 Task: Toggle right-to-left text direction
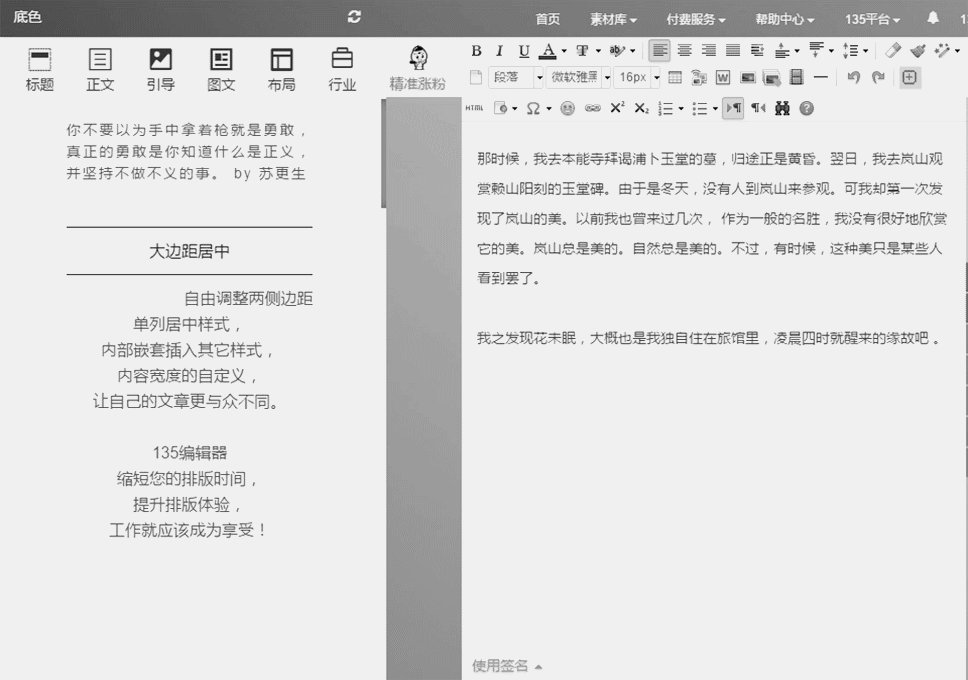758,108
